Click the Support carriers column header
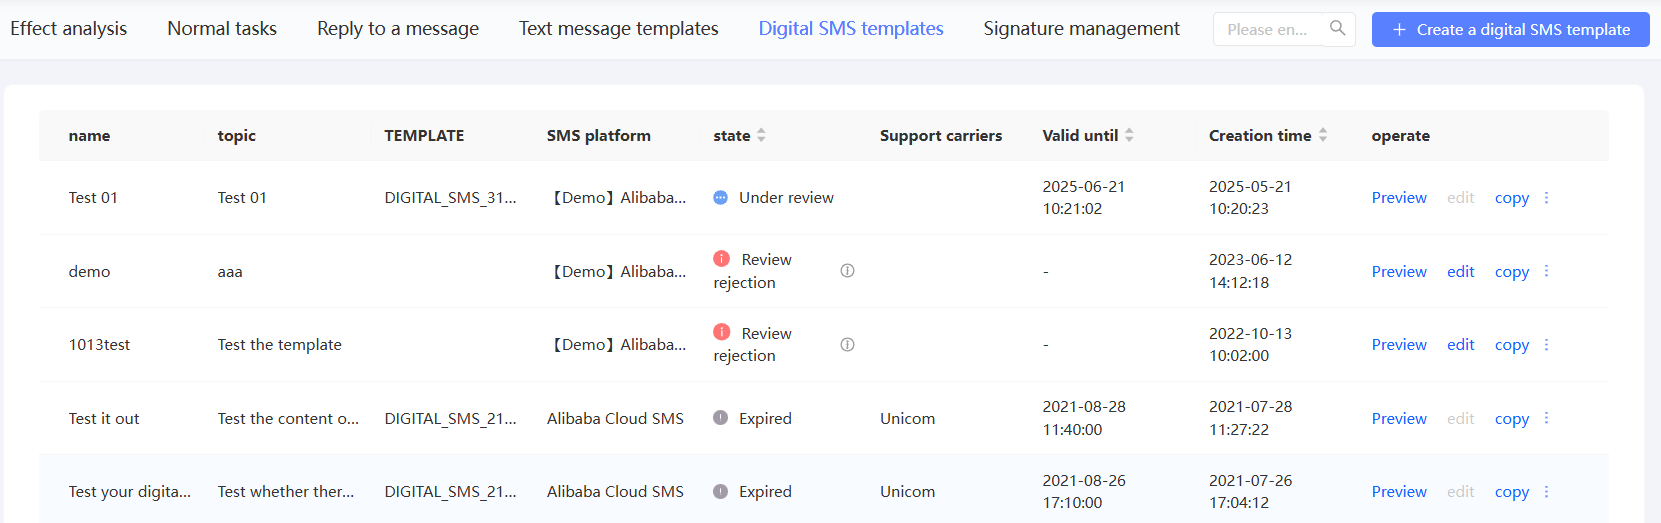The width and height of the screenshot is (1661, 523). tap(941, 135)
